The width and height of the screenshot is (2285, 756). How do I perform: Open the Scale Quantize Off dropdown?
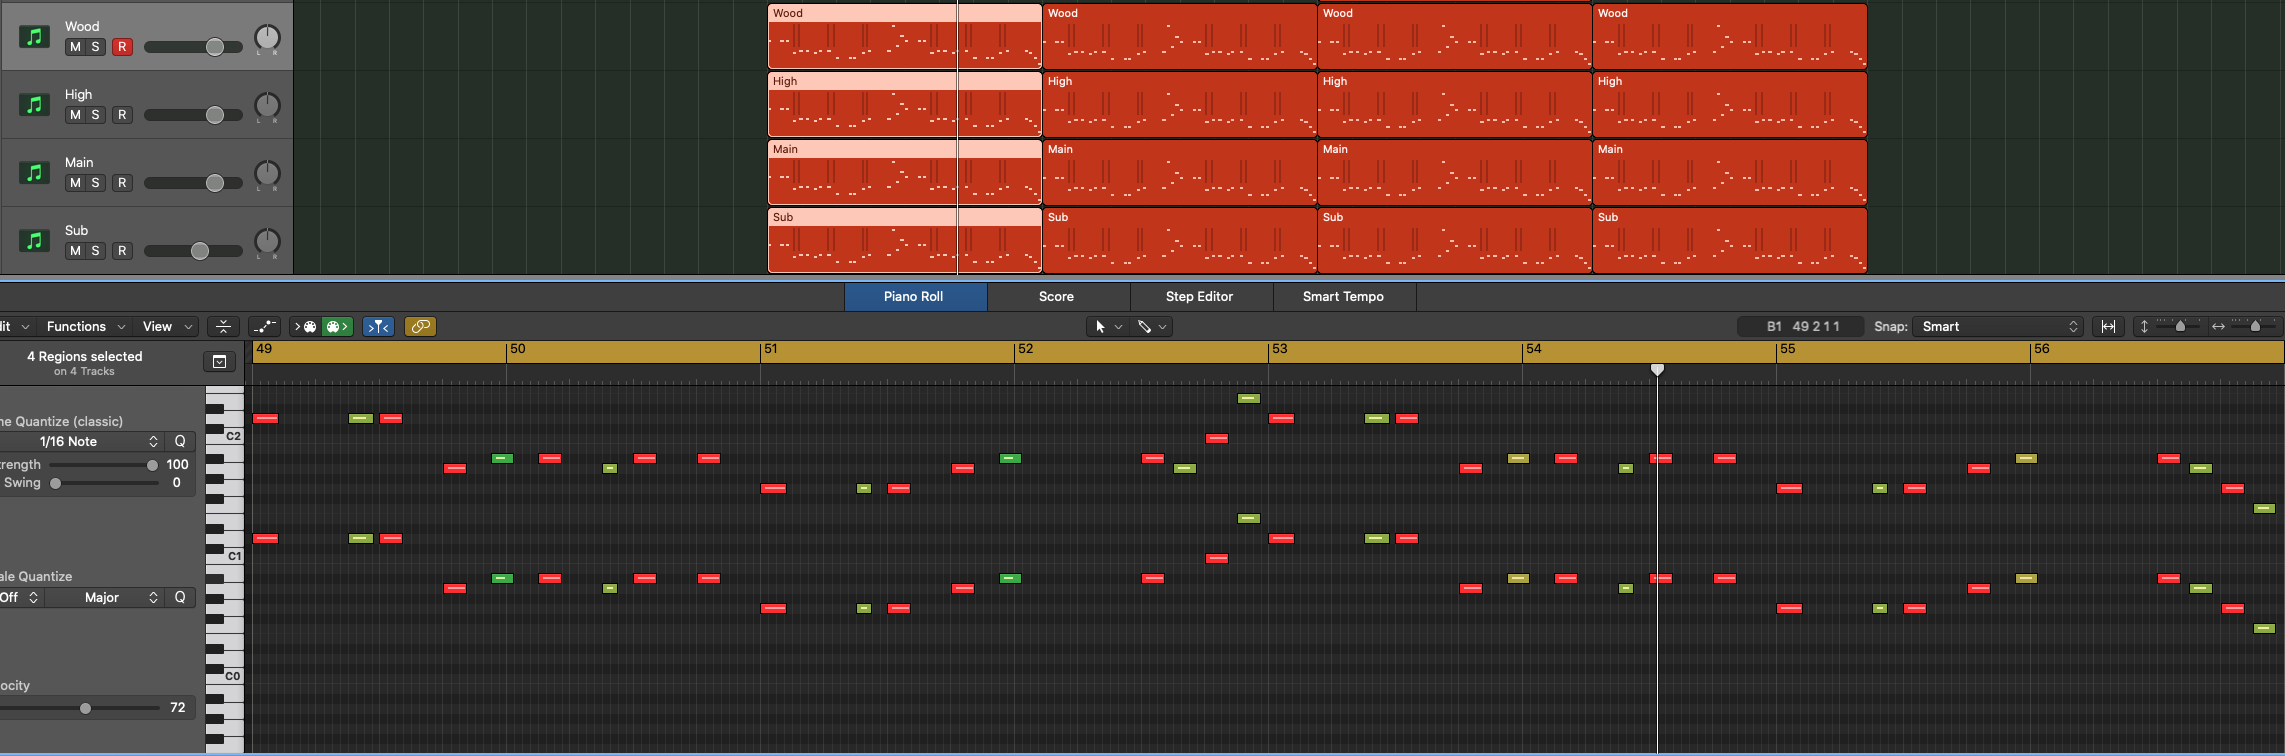tap(20, 597)
